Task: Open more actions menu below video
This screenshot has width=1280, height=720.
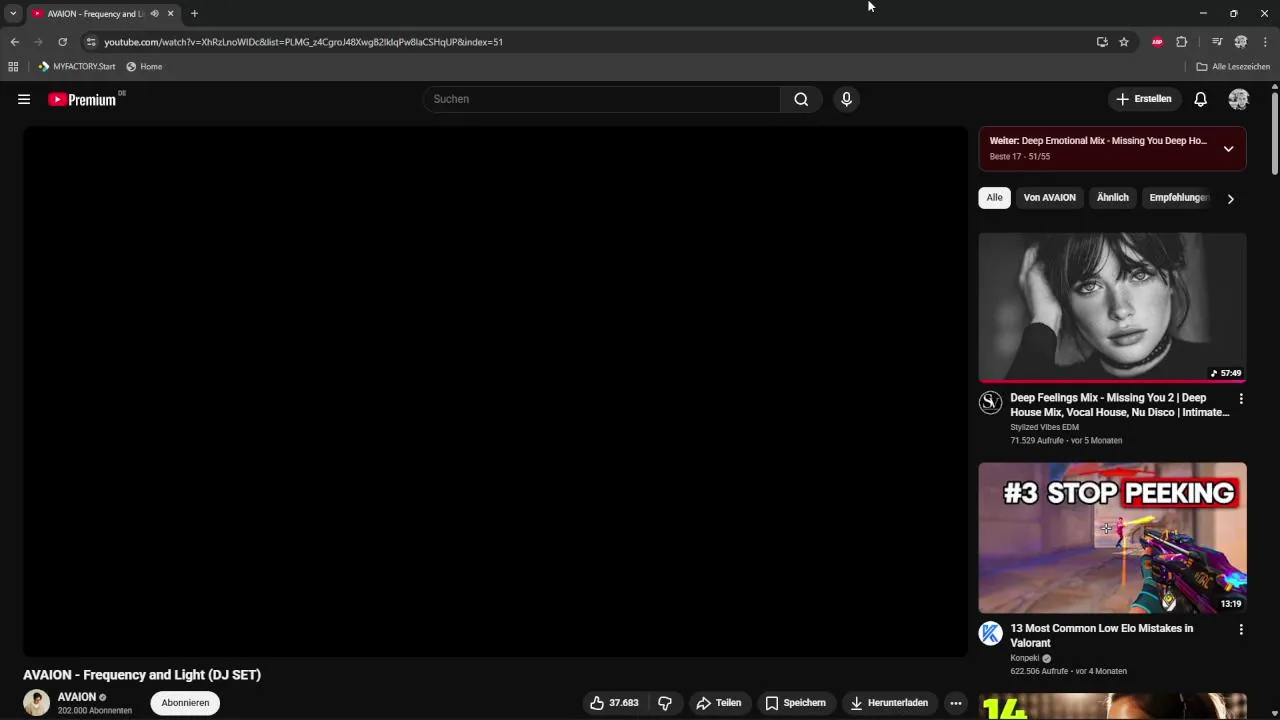Action: pyautogui.click(x=956, y=703)
